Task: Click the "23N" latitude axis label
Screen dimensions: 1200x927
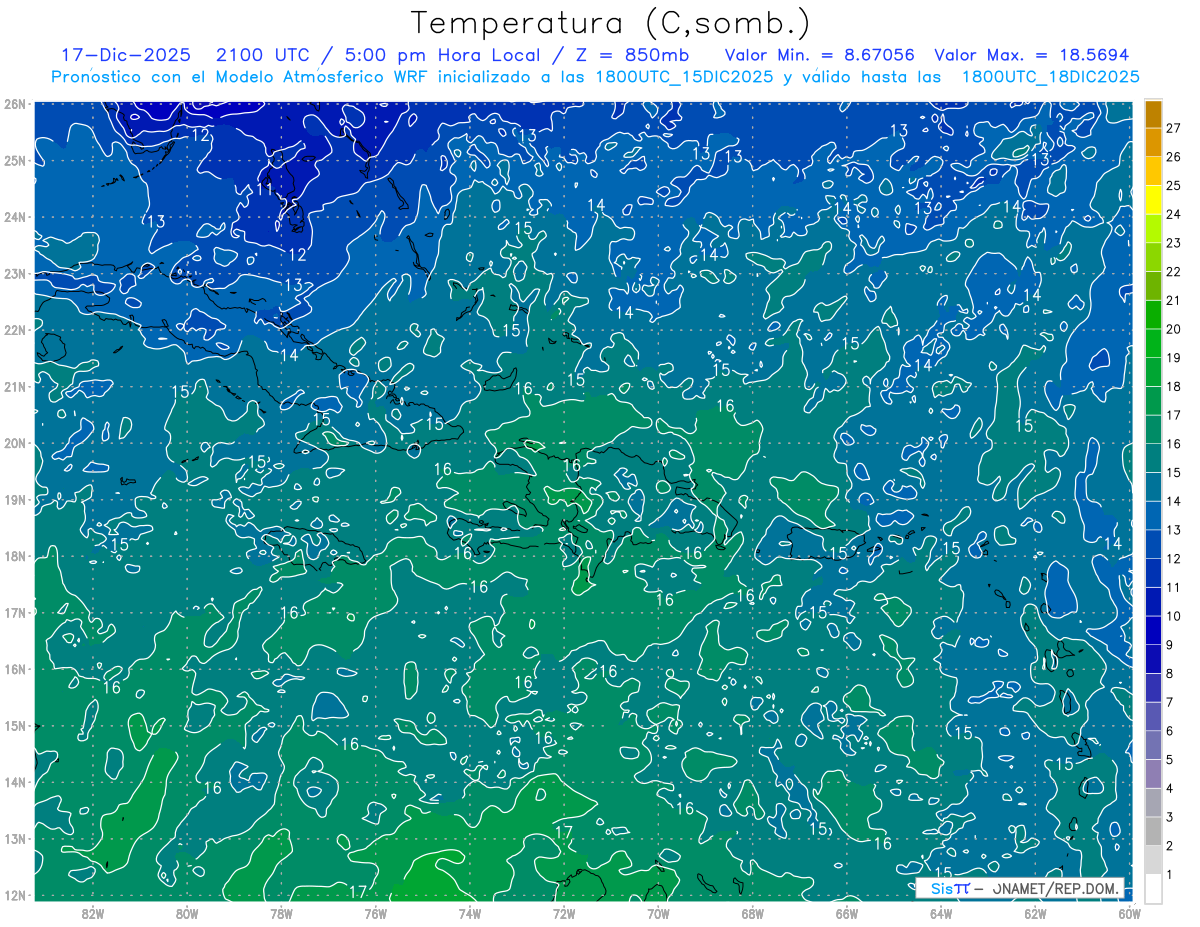Action: pyautogui.click(x=14, y=273)
